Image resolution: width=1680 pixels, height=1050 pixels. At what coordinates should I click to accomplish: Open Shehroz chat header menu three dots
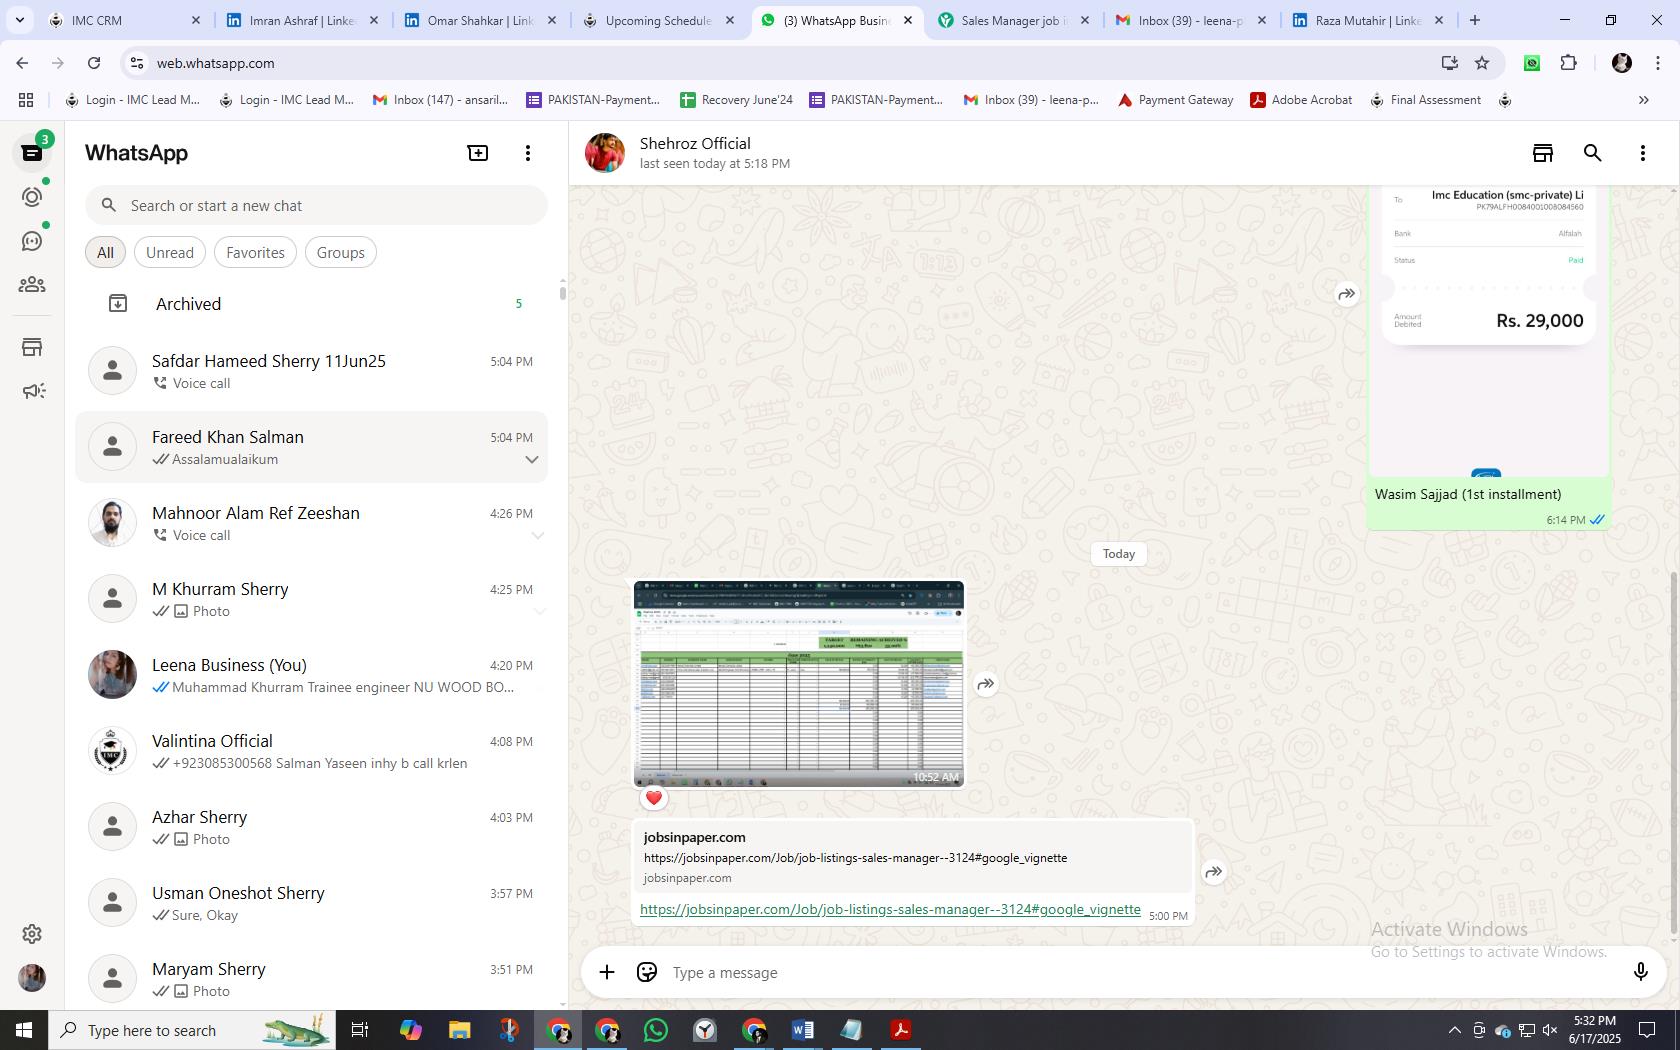(1643, 153)
